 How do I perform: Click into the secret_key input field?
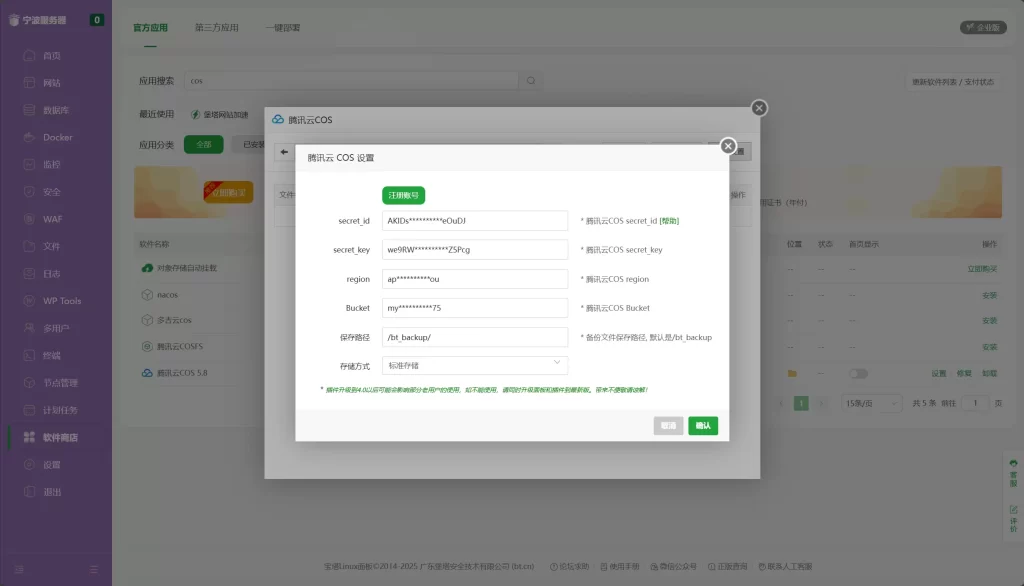(474, 250)
